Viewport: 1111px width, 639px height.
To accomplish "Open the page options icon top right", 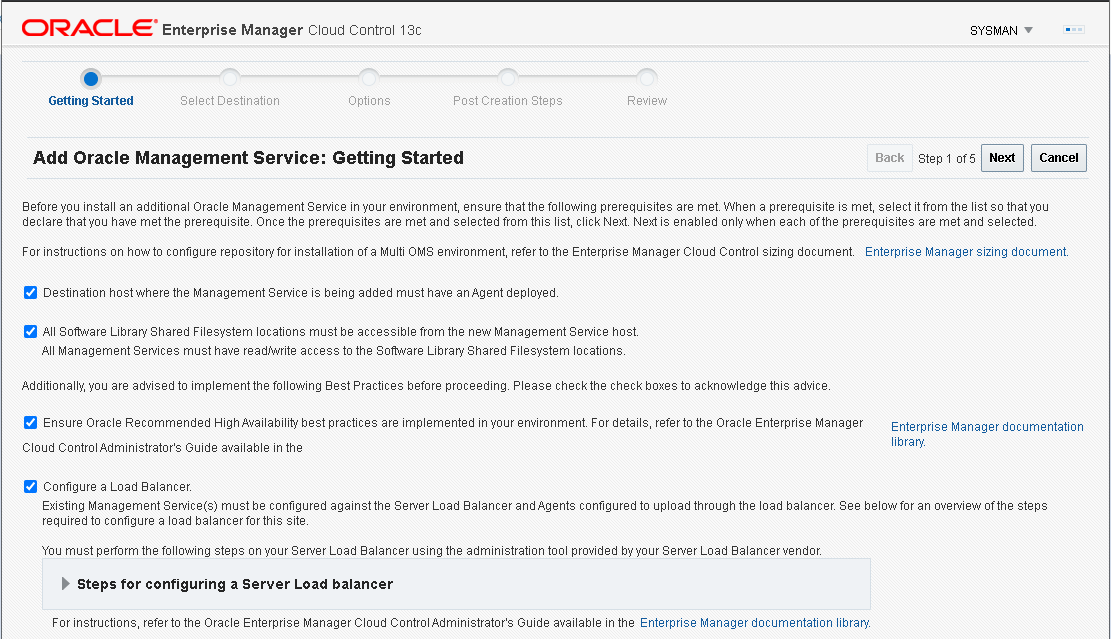I will 1073,30.
